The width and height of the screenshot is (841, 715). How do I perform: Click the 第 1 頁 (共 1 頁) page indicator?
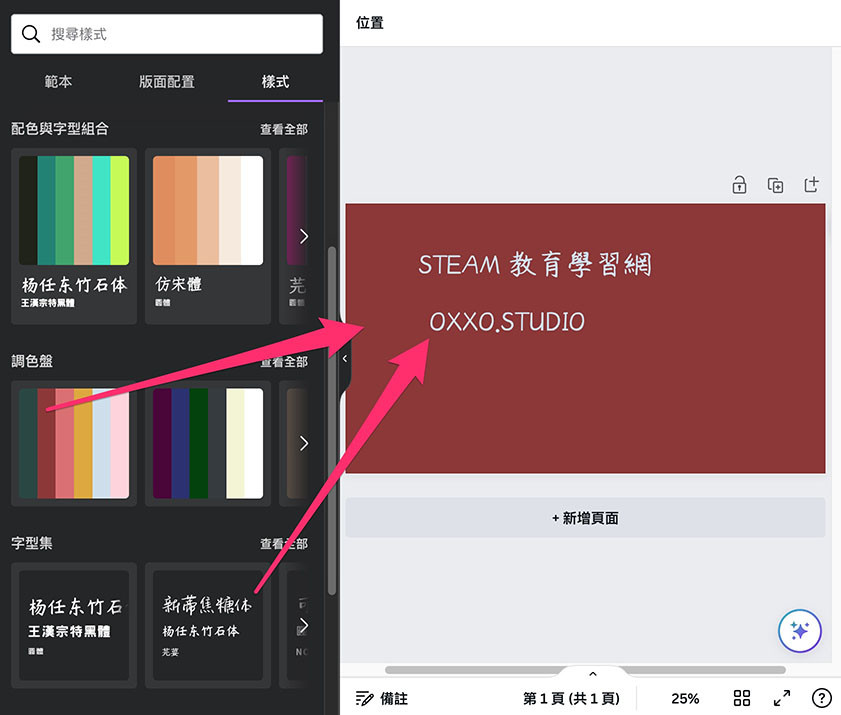coord(571,698)
